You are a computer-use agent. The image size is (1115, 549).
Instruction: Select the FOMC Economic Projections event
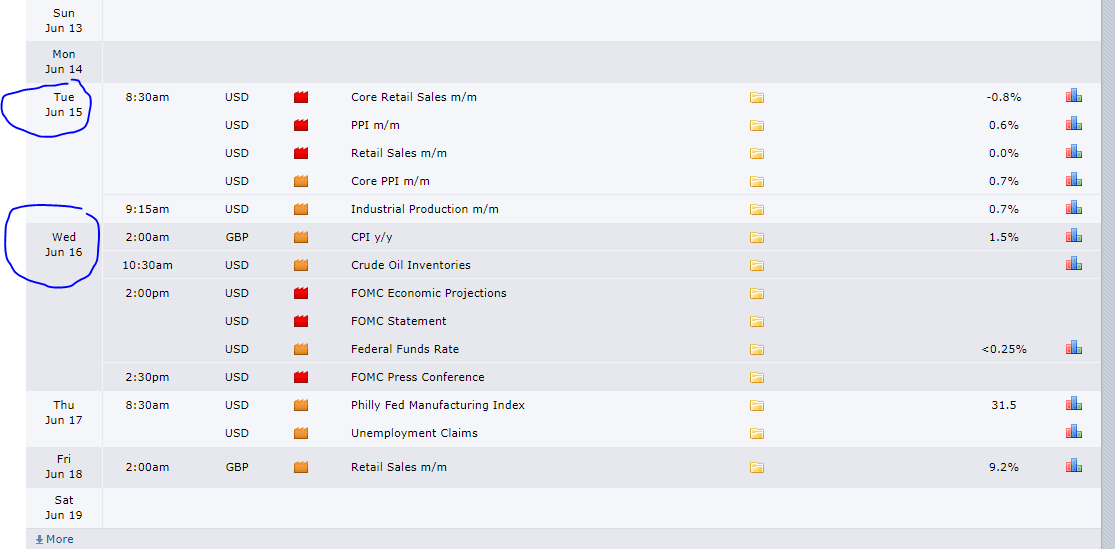tap(429, 293)
